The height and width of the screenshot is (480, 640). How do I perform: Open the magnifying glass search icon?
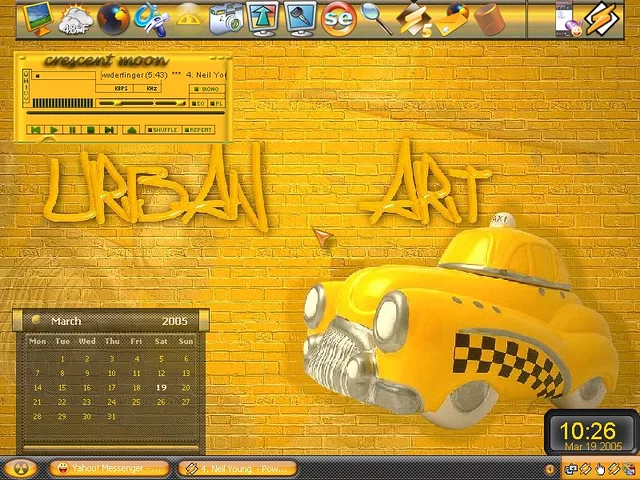[376, 19]
